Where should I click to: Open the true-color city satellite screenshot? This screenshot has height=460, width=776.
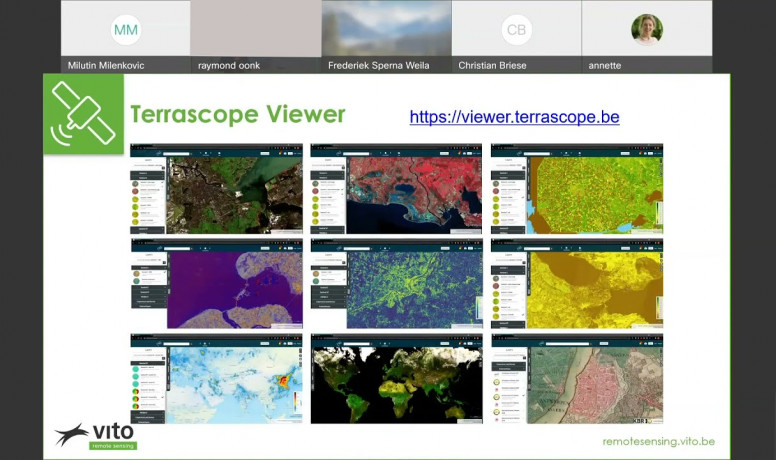216,189
